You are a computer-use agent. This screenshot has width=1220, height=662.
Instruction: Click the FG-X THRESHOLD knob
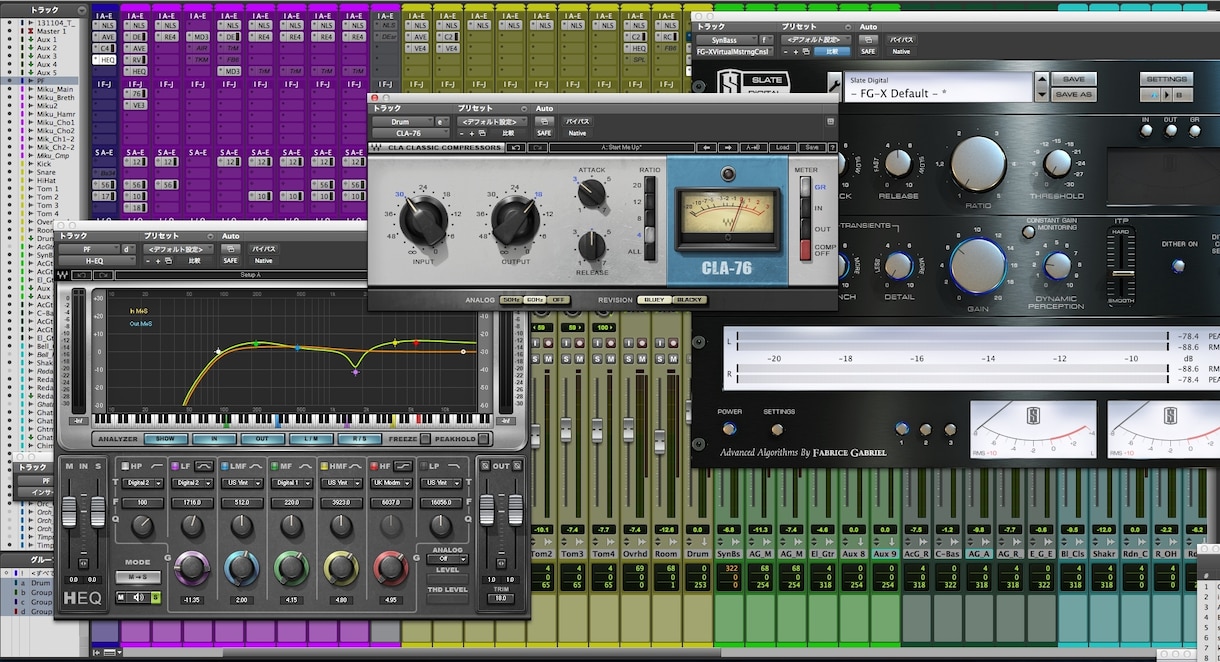(1058, 163)
